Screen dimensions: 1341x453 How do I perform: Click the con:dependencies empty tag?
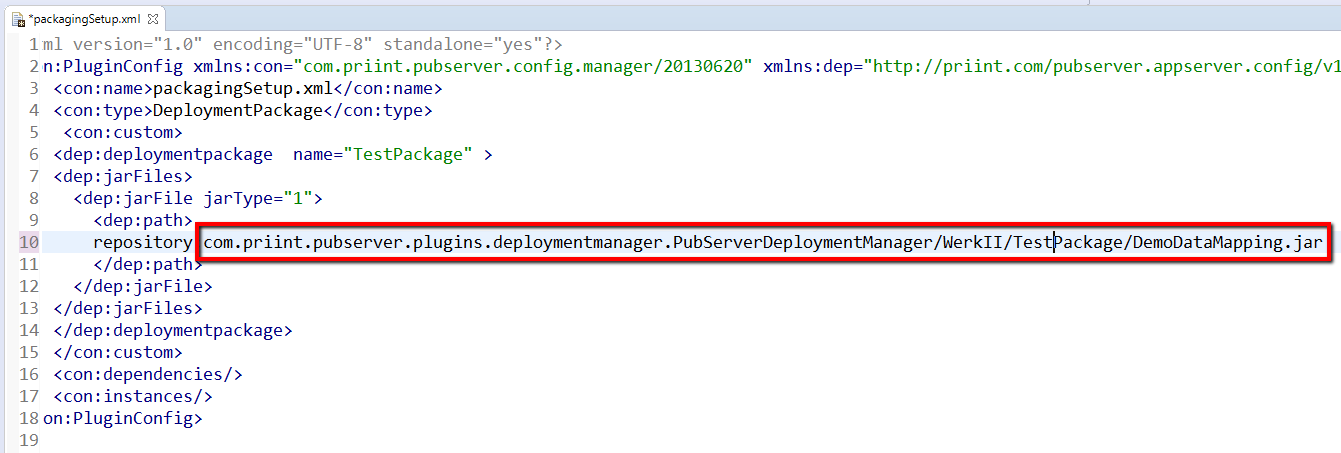pos(147,374)
